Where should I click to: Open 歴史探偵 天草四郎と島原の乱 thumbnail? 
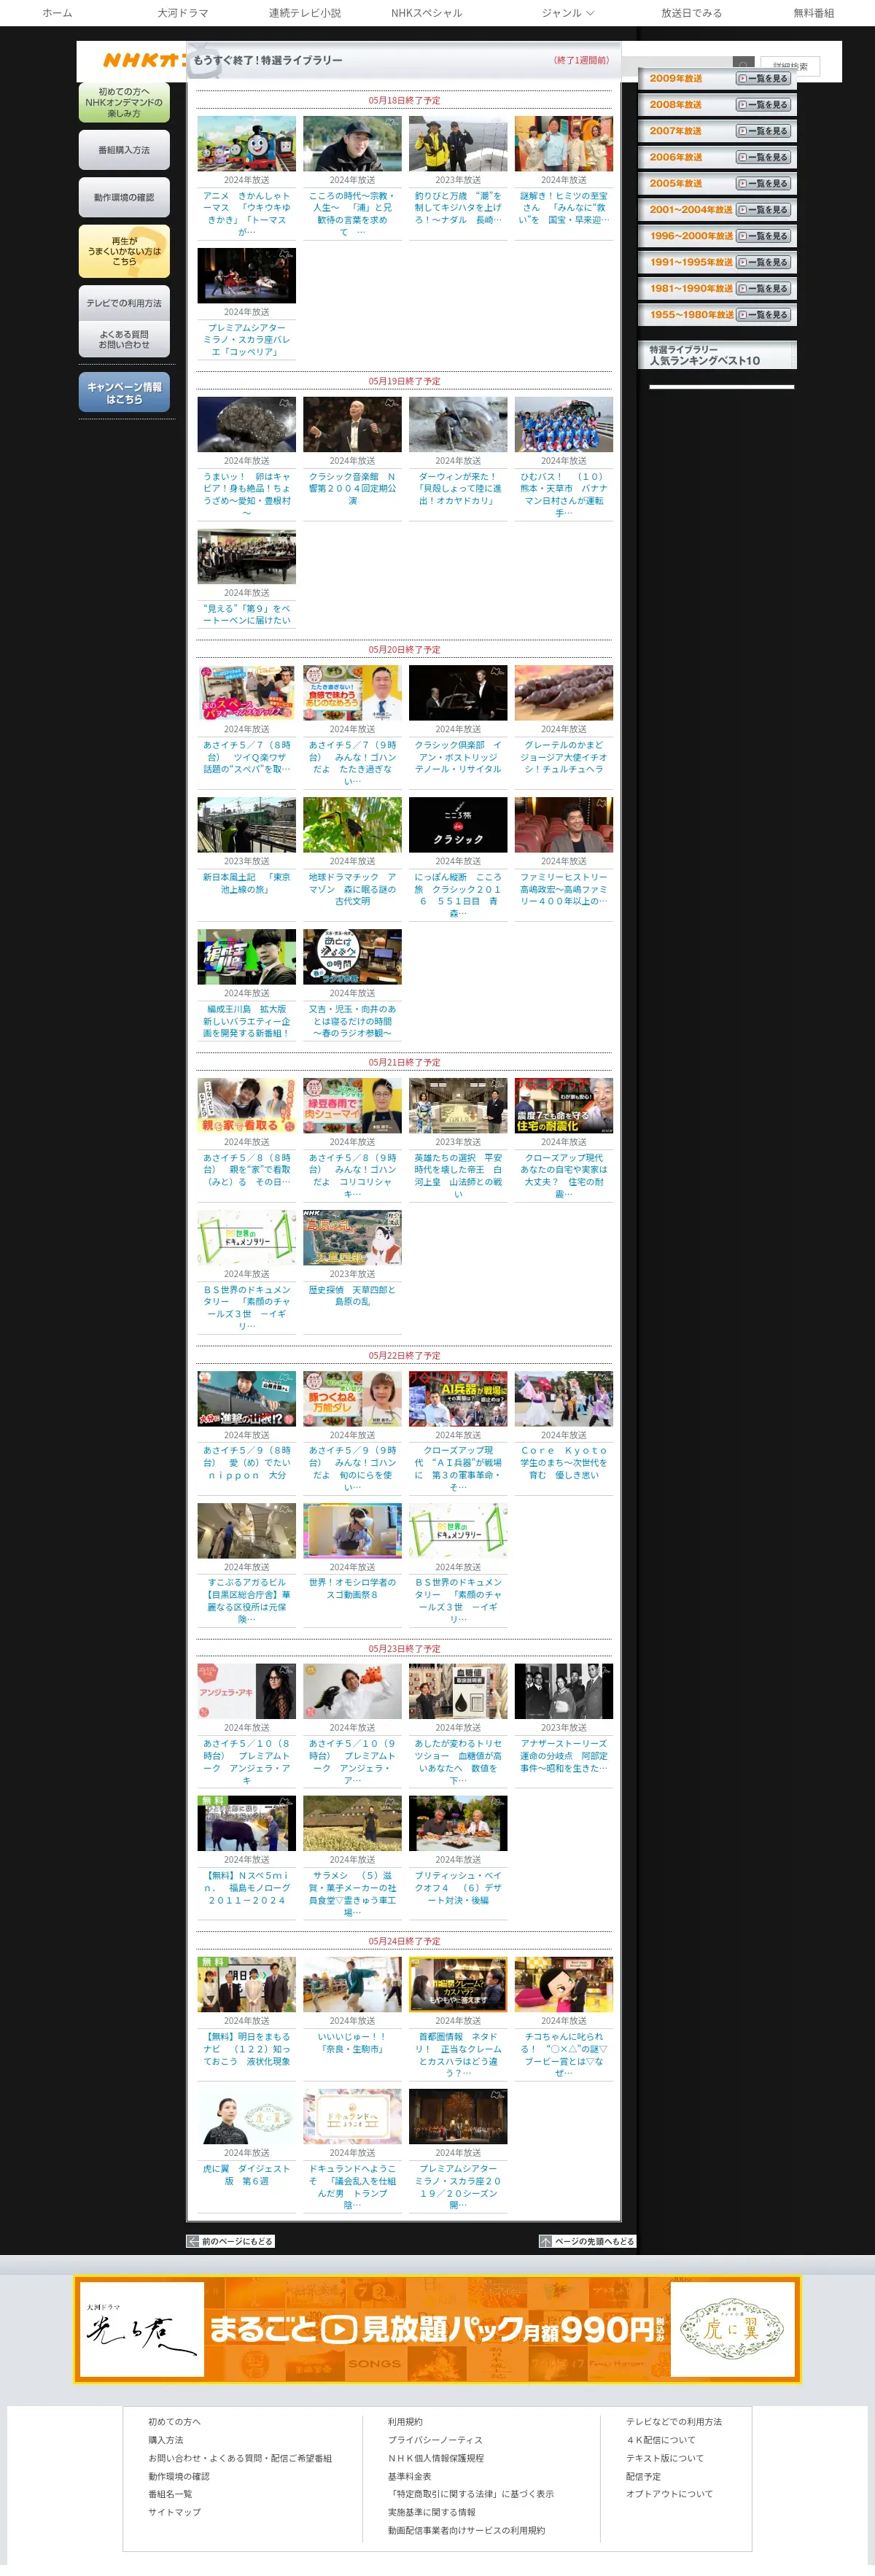353,1237
